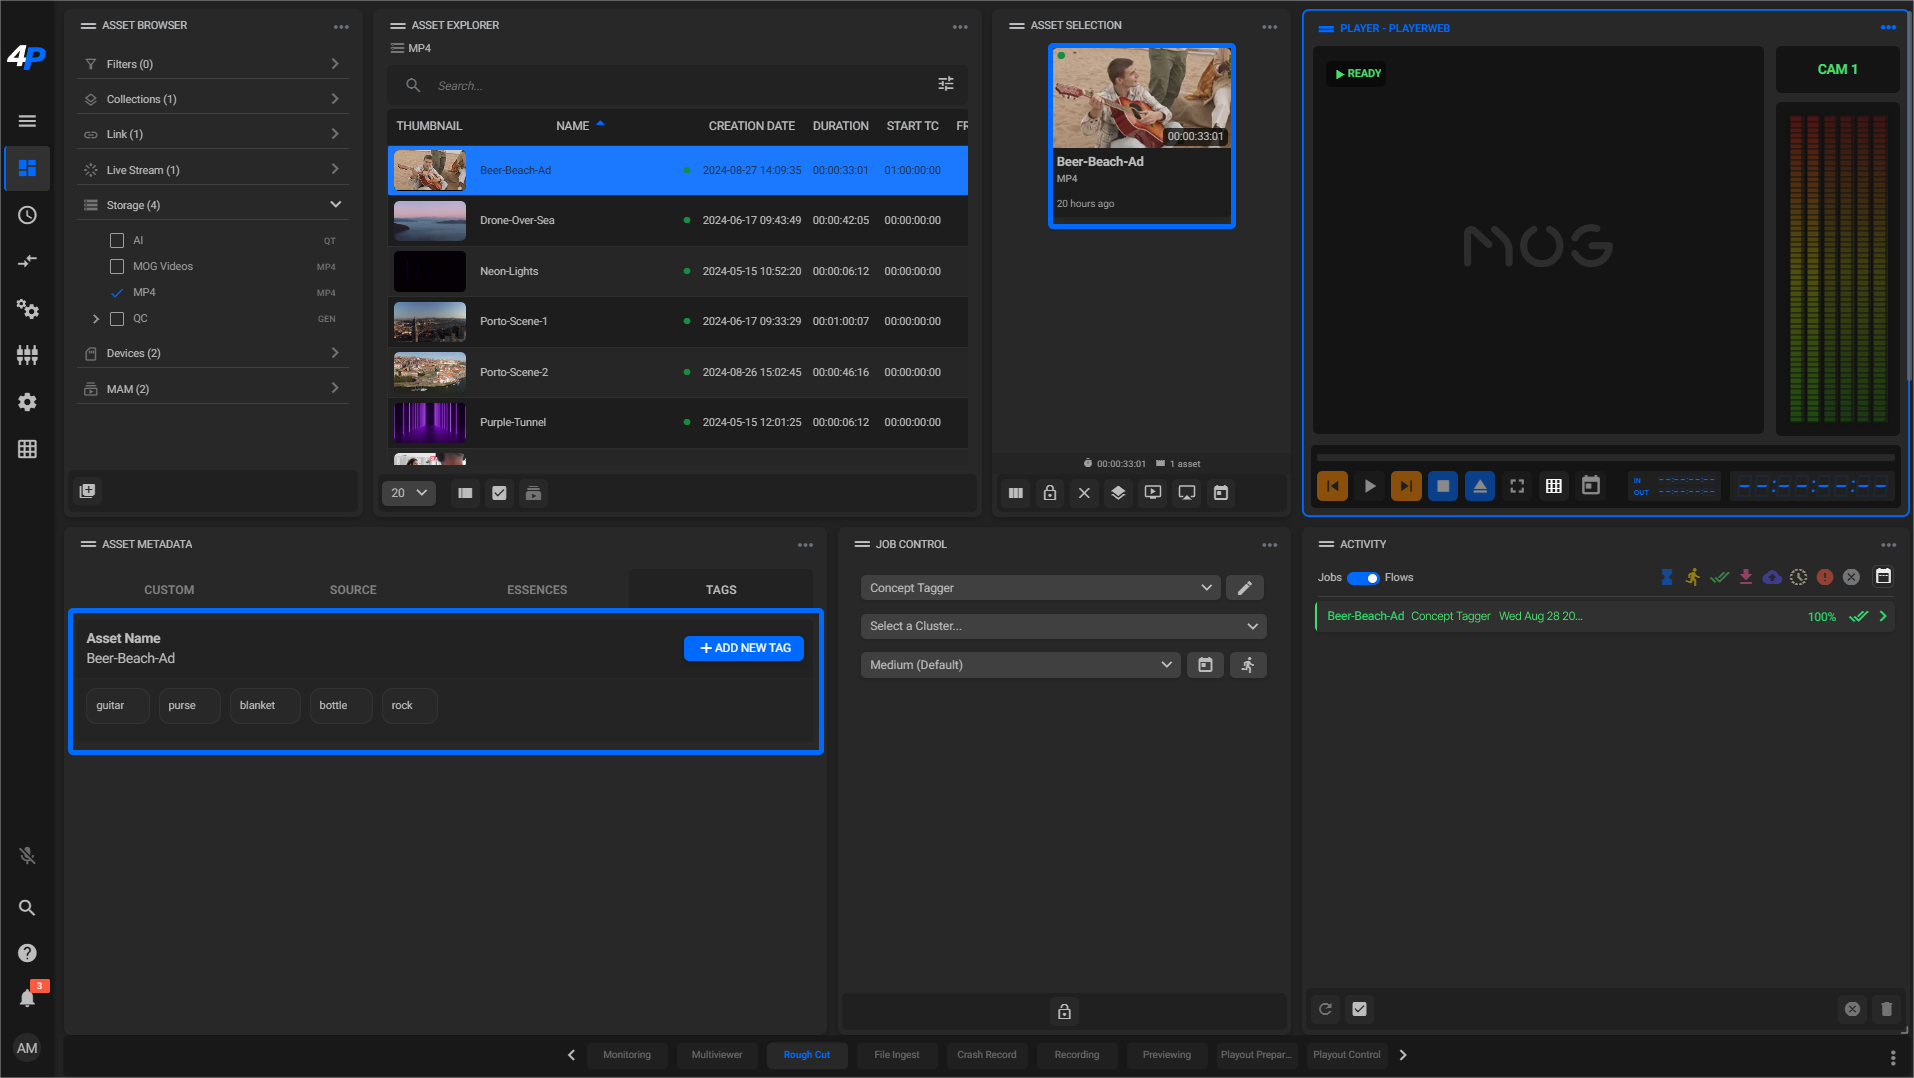
Task: Click the select-all checkbox icon in Asset Explorer toolbar
Action: [499, 493]
